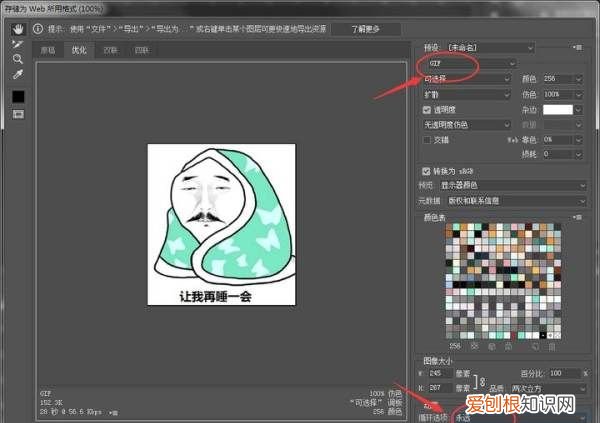Open the 循环选项 永远 looping dropdown
The image size is (600, 423).
coord(520,418)
